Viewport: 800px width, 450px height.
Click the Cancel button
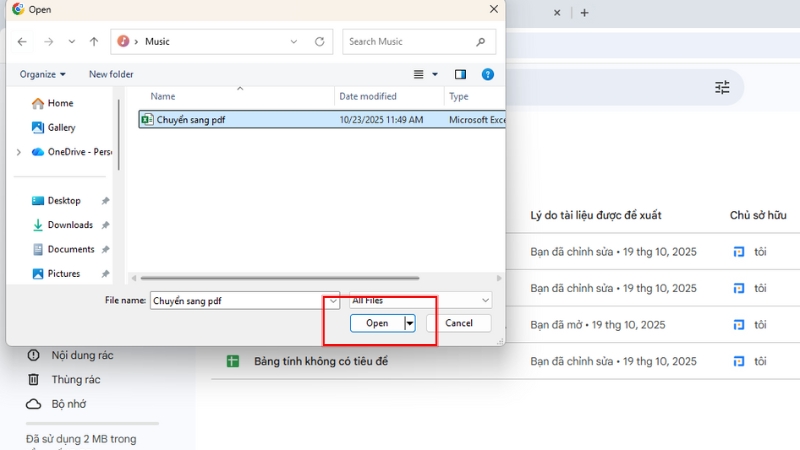pyautogui.click(x=458, y=323)
